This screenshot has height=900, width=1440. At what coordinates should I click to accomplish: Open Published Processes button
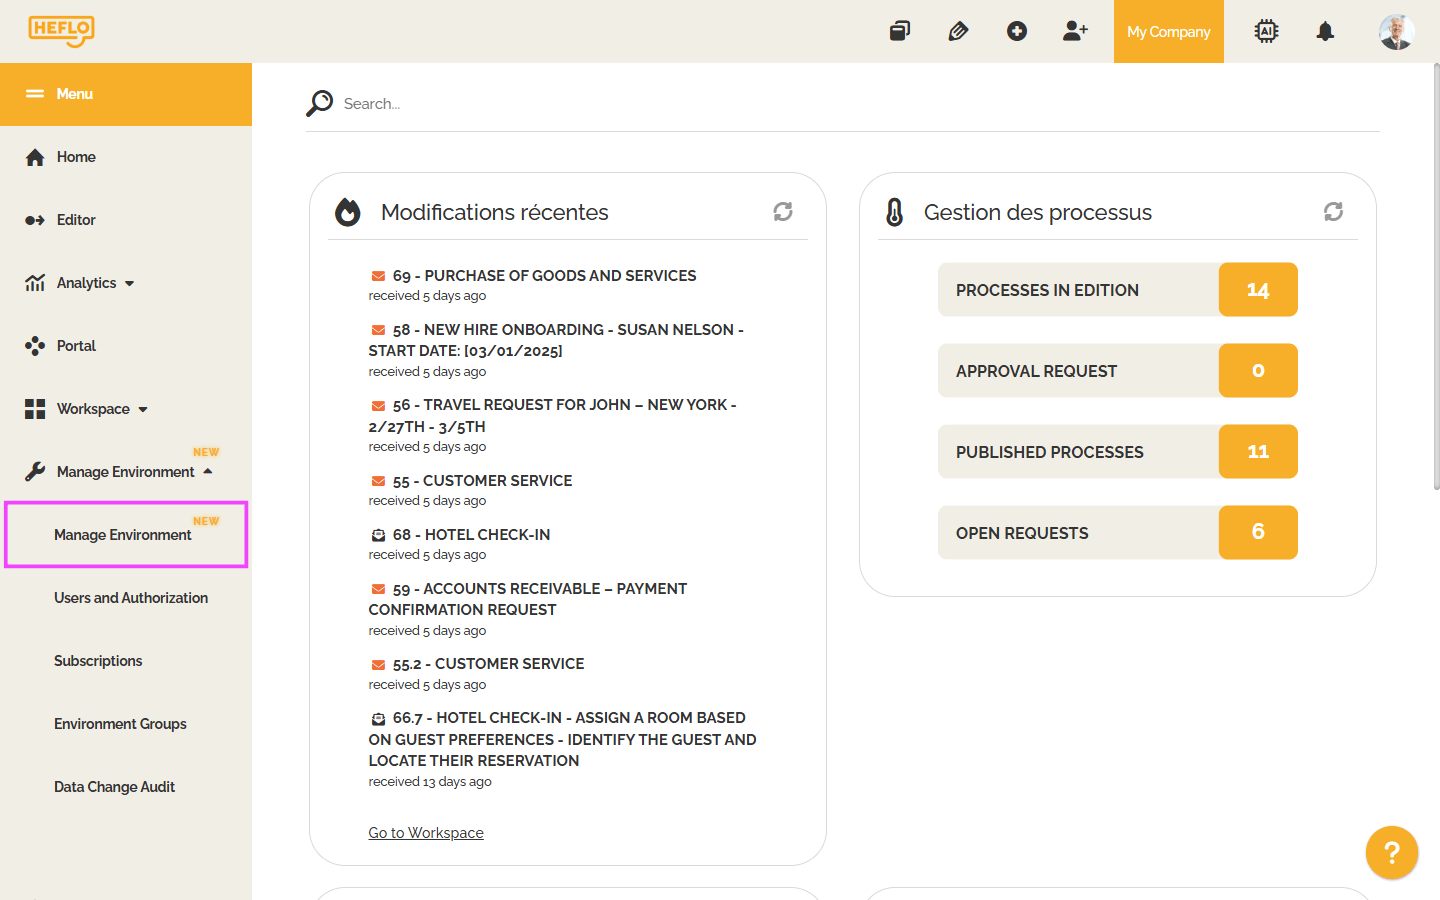(1118, 452)
